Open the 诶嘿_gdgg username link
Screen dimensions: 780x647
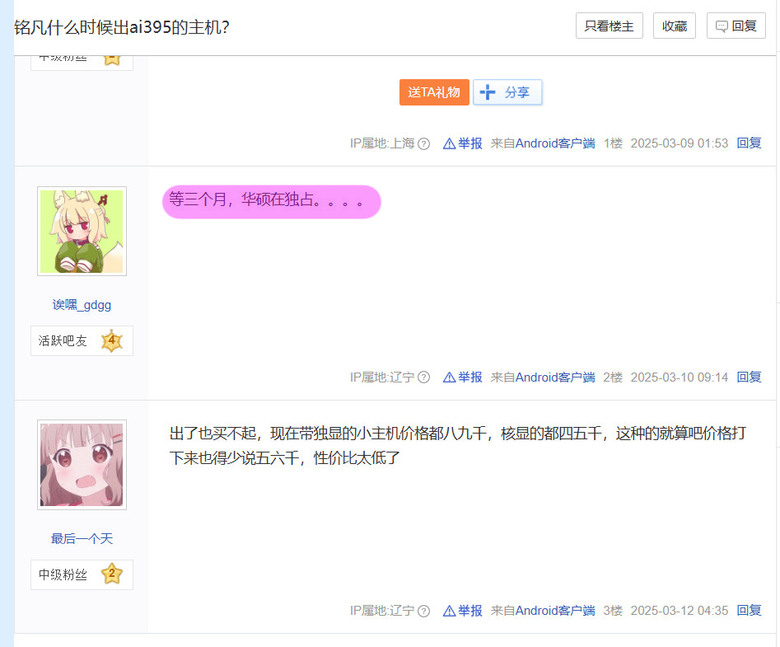click(82, 304)
